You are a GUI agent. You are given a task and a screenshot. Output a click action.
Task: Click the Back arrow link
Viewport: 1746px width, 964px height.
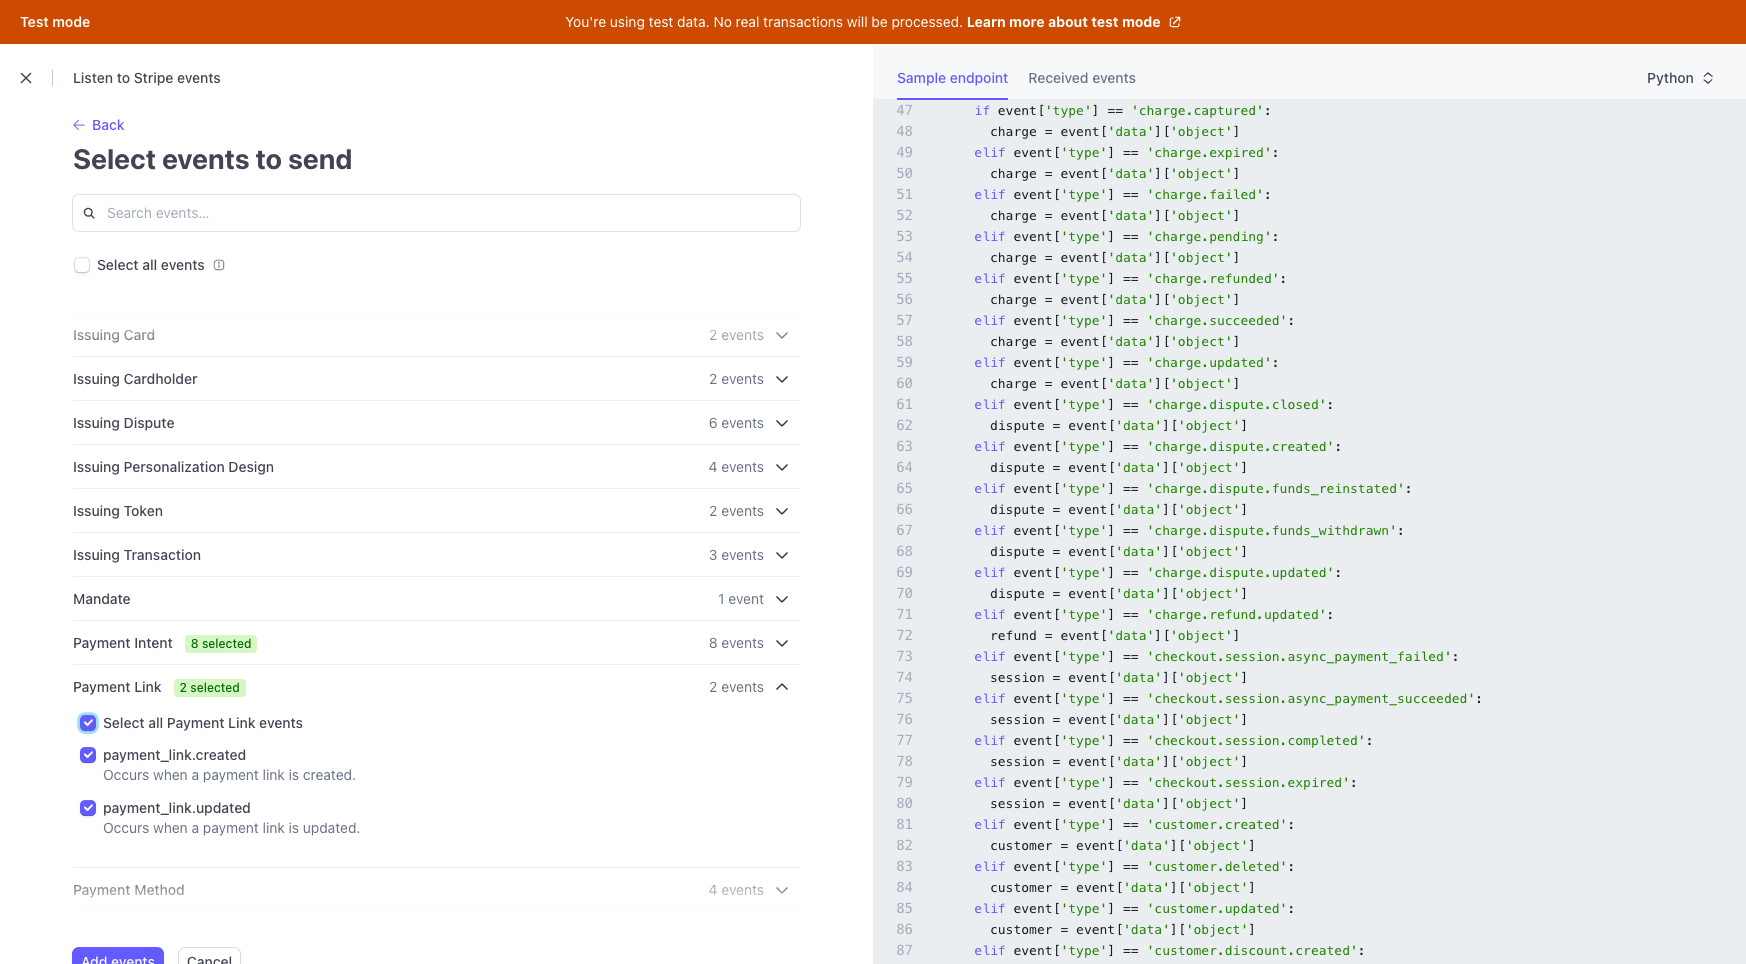[98, 125]
